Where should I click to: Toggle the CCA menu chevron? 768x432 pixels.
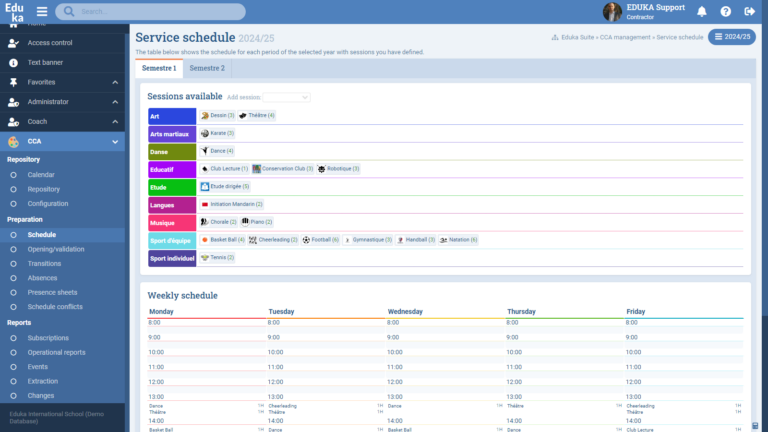115,142
